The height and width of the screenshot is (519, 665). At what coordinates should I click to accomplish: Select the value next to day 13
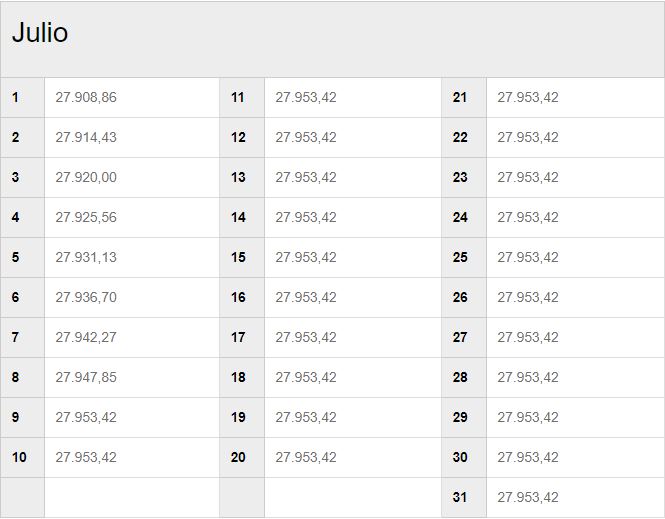pos(306,178)
